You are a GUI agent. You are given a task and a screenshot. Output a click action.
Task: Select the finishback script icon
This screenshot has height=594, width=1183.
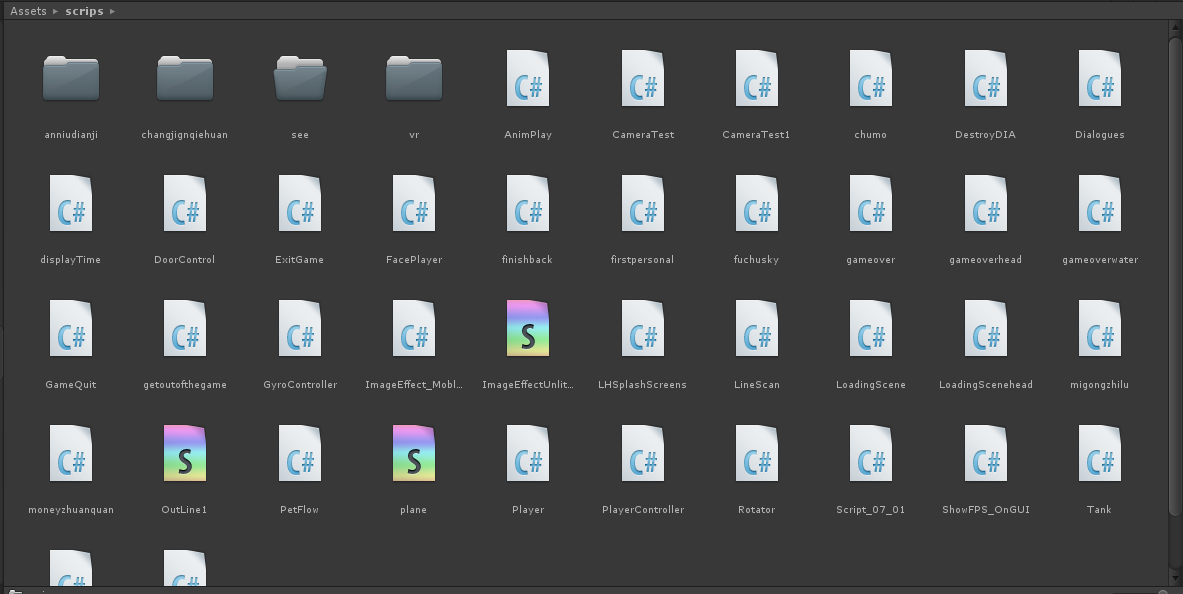coord(528,204)
